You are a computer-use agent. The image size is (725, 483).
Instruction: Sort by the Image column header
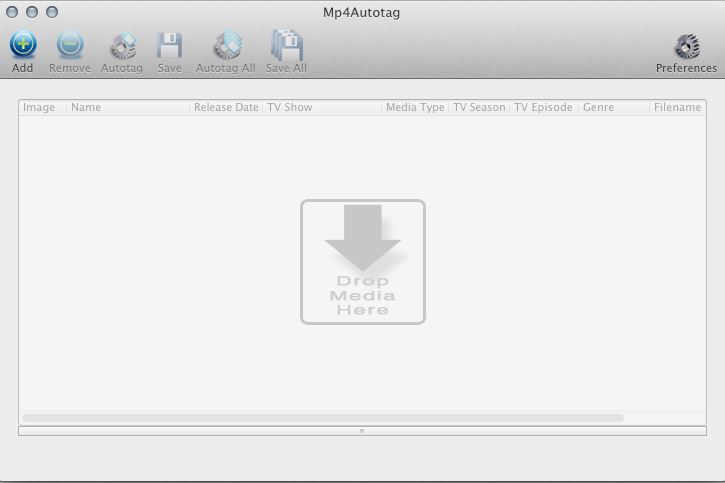(x=41, y=108)
